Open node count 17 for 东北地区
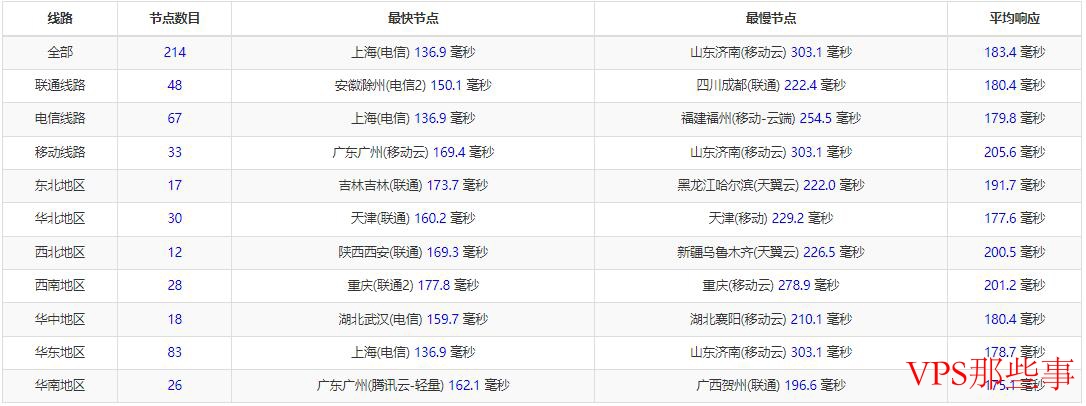1086x406 pixels. (x=175, y=185)
